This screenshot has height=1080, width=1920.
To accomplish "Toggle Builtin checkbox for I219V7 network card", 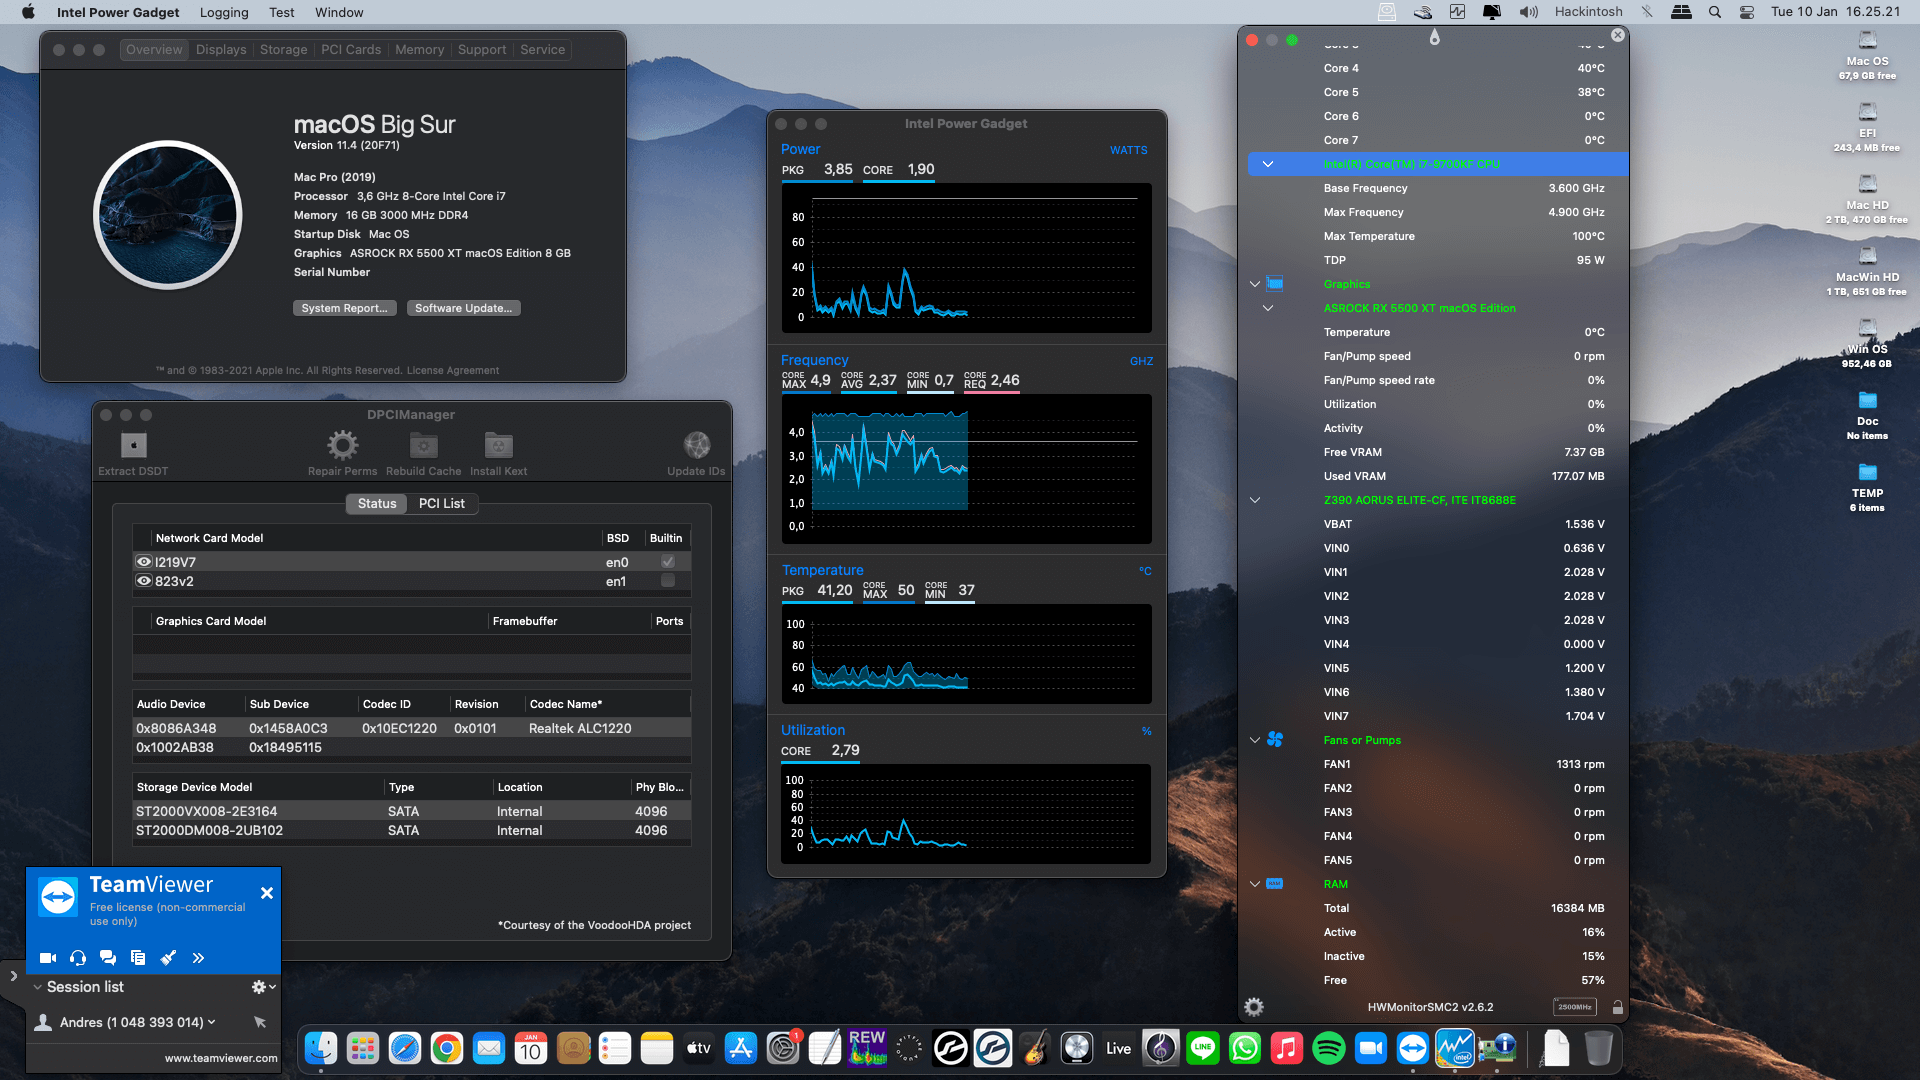I will pos(667,561).
